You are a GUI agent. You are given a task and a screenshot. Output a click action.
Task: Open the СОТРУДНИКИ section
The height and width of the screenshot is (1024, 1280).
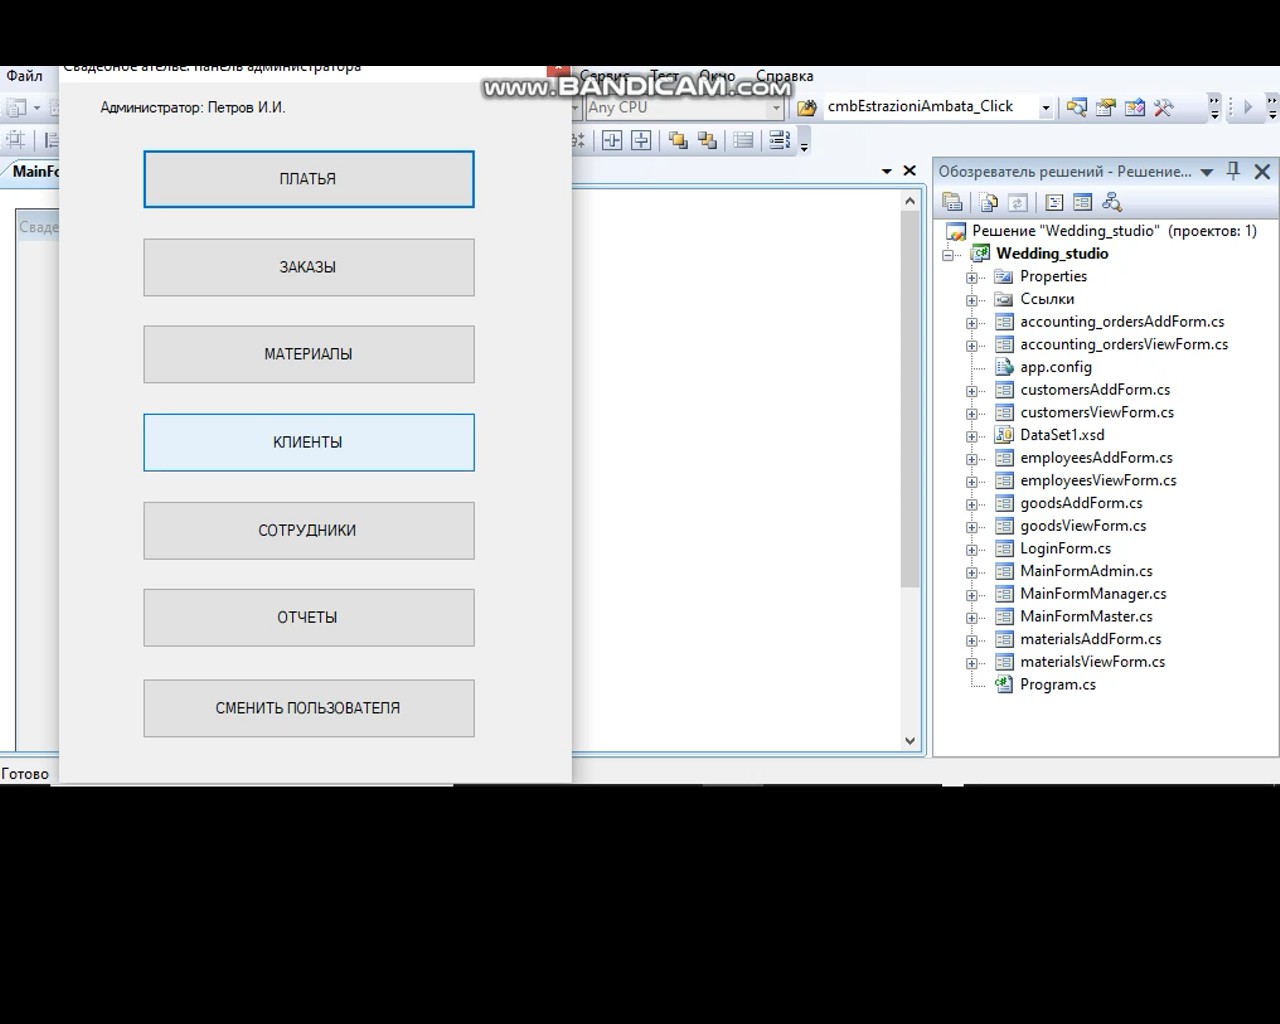pyautogui.click(x=308, y=530)
